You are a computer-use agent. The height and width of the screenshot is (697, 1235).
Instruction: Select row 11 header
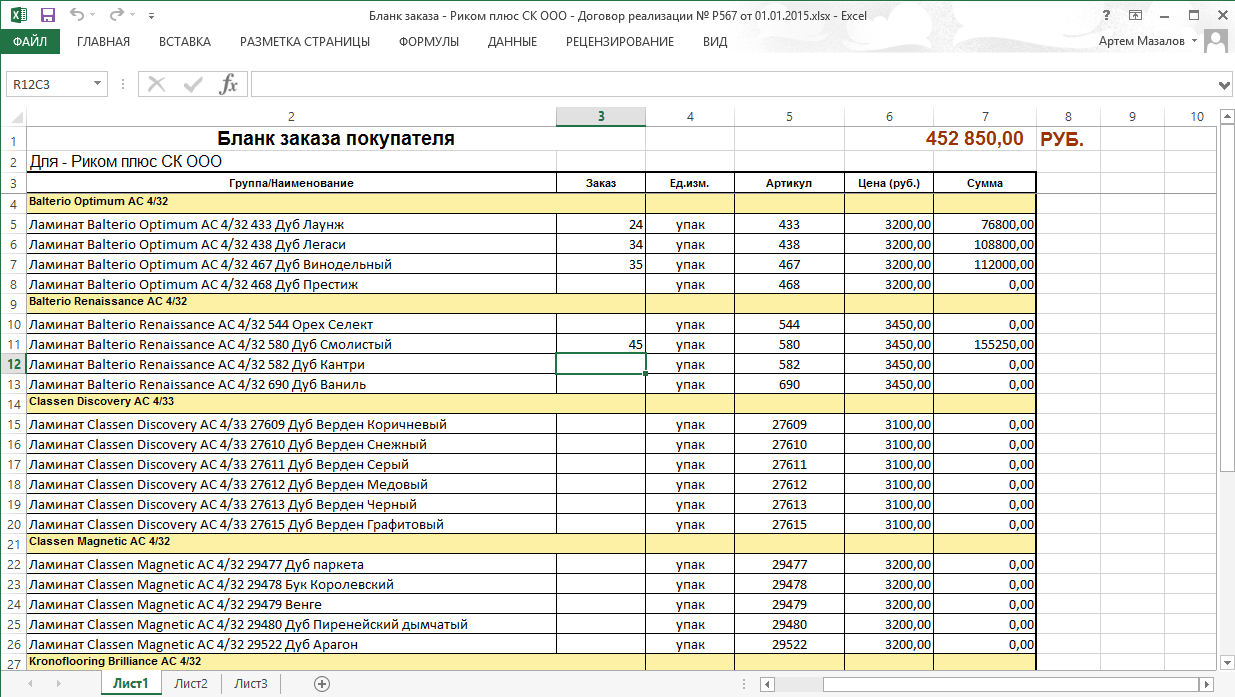point(14,344)
